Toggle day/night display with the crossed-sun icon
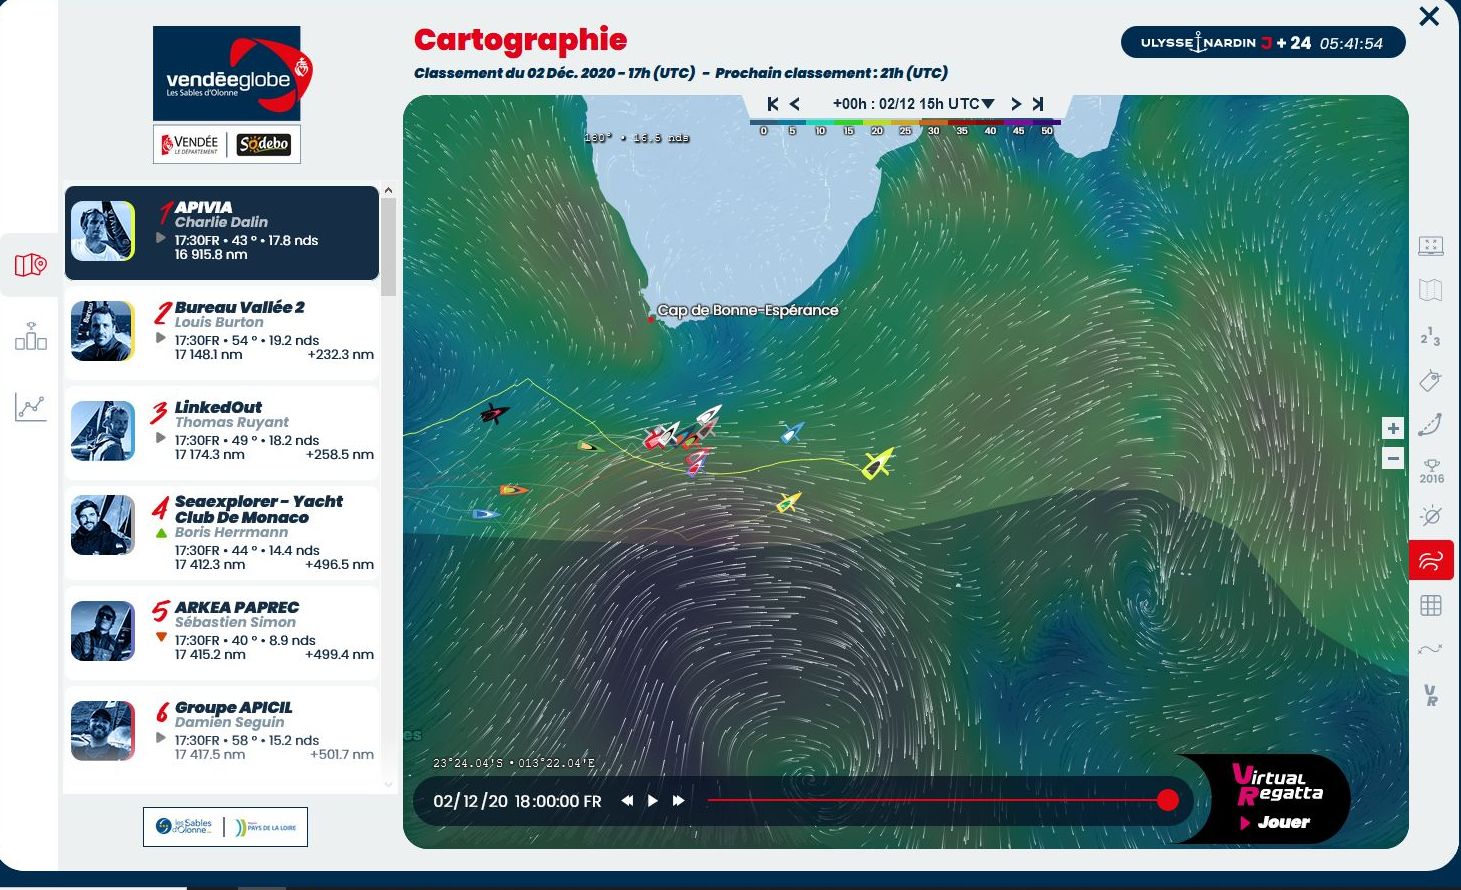 (1431, 516)
